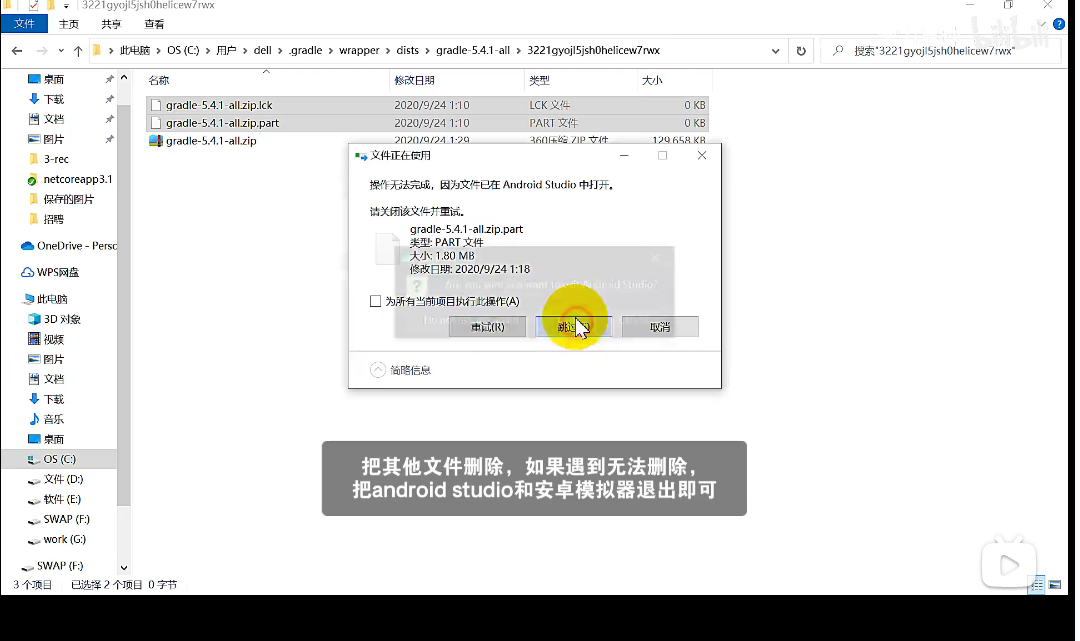
Task: Go back with the Back arrow
Action: [17, 50]
